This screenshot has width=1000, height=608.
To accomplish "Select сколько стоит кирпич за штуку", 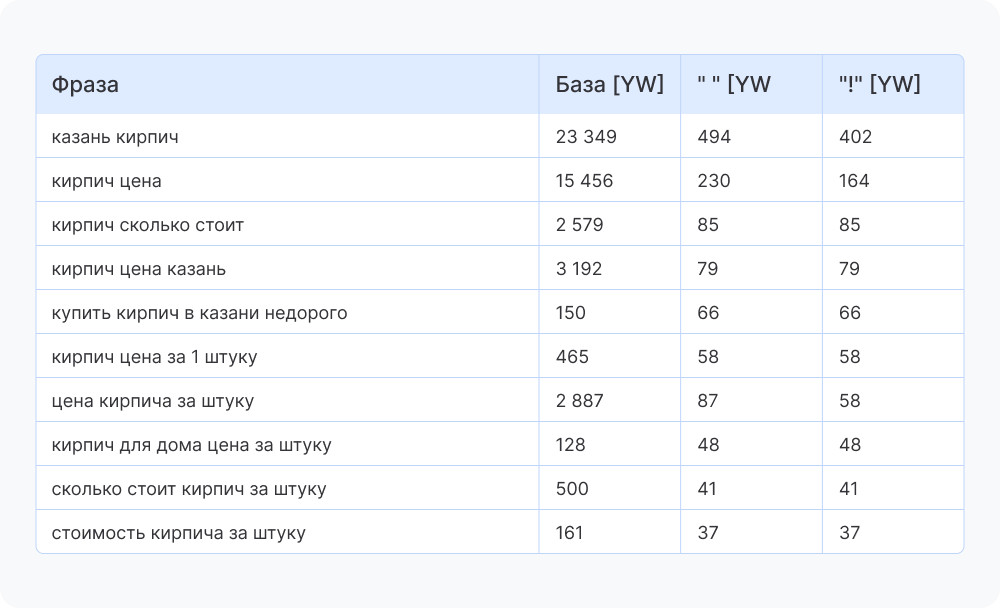I will 188,489.
